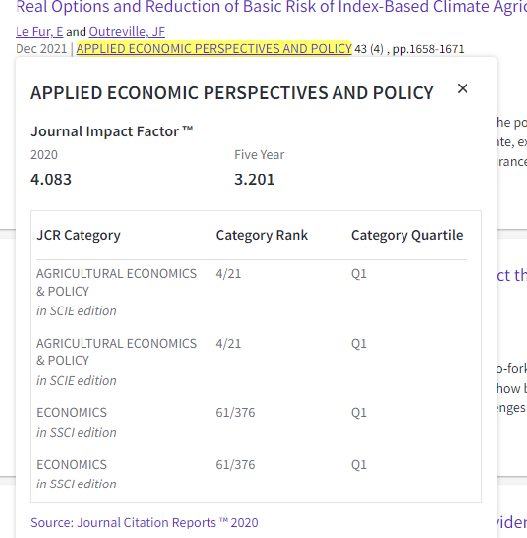Select the 2020 impact factor value 4.083

pos(51,179)
